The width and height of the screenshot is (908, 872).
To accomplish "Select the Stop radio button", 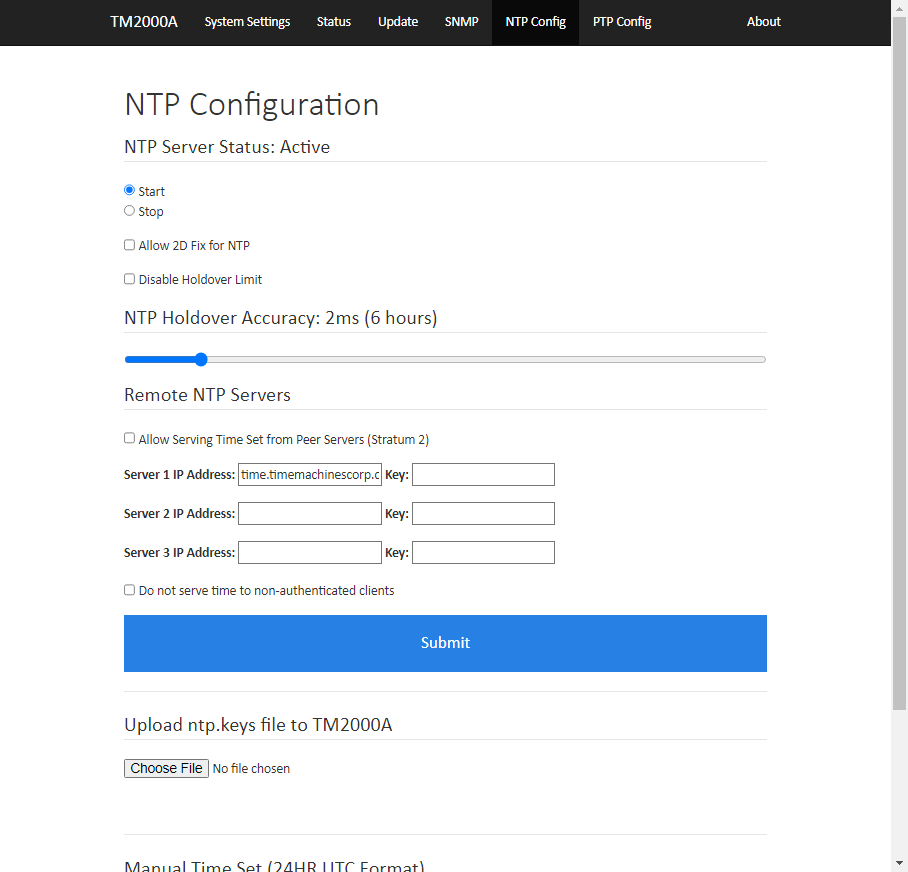I will 129,211.
